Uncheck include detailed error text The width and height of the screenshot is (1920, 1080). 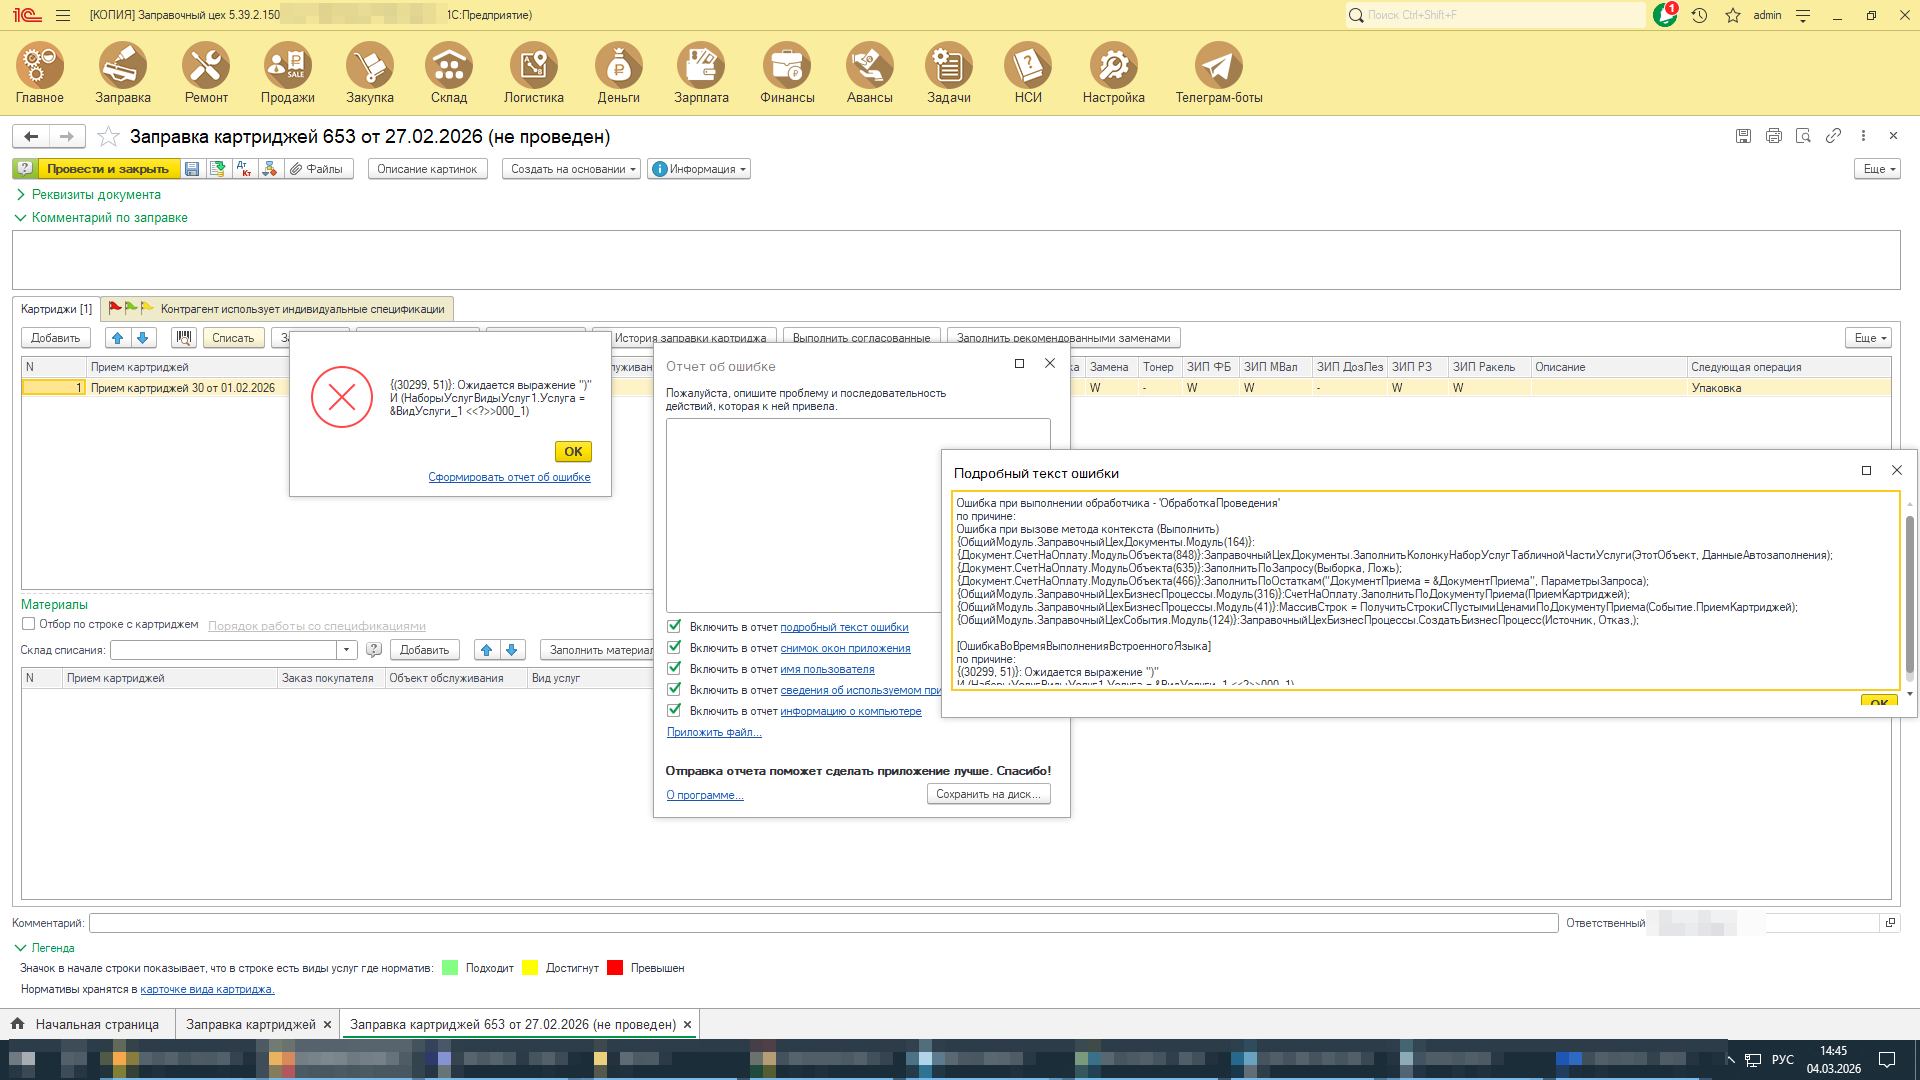click(x=675, y=626)
